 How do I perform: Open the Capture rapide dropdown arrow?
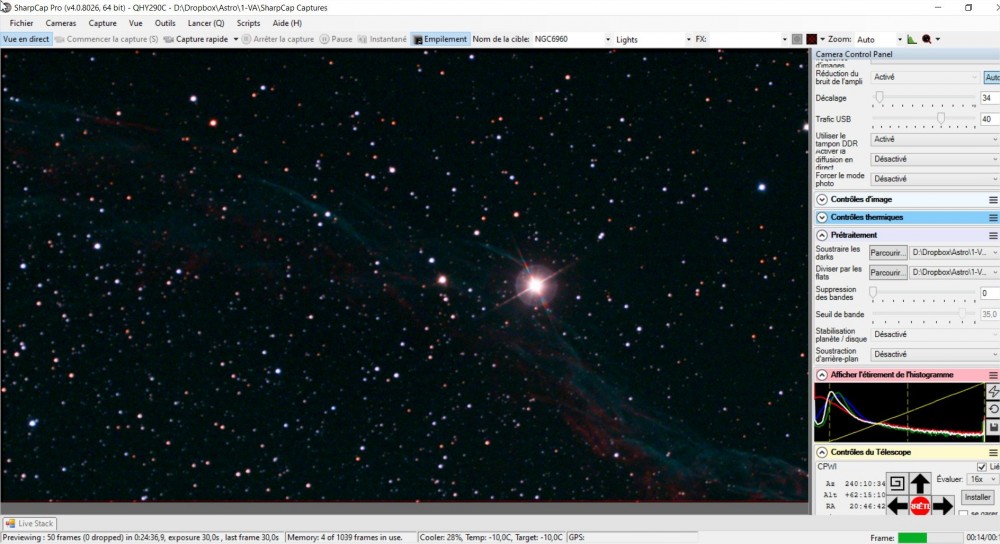[235, 39]
